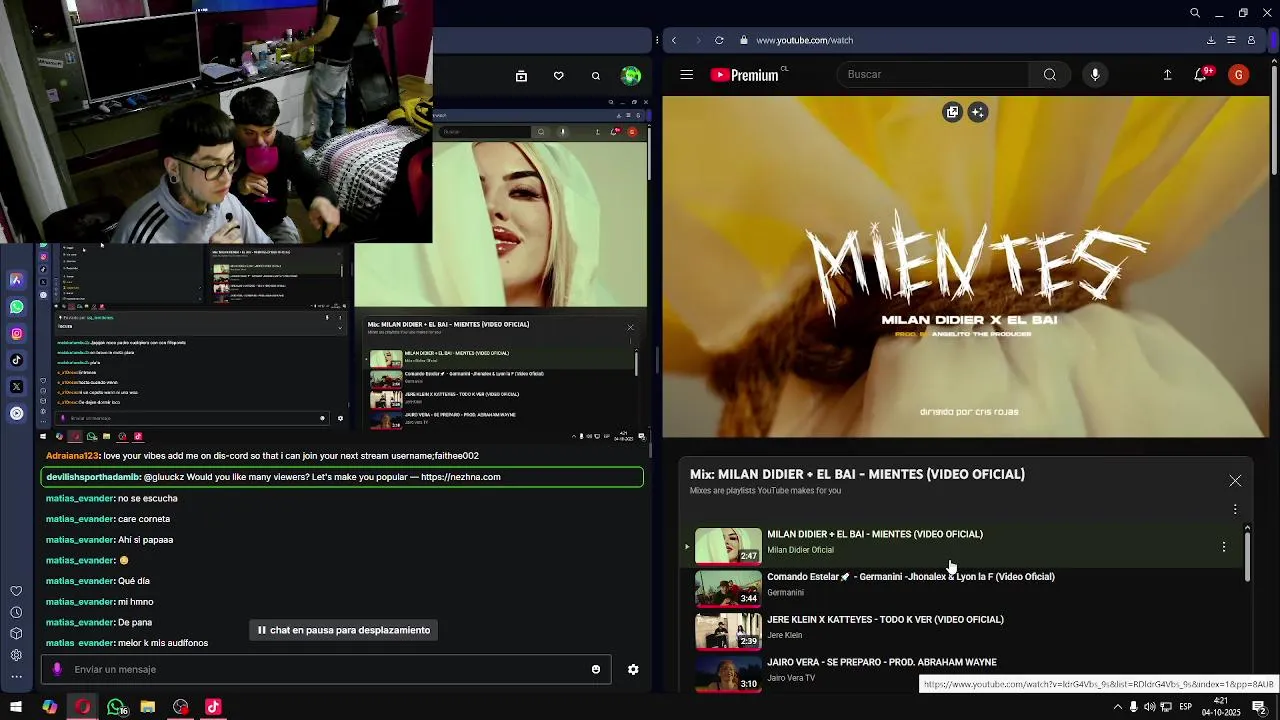The width and height of the screenshot is (1280, 720).
Task: Focus the Enviar un mensaje chat field
Action: click(x=325, y=669)
